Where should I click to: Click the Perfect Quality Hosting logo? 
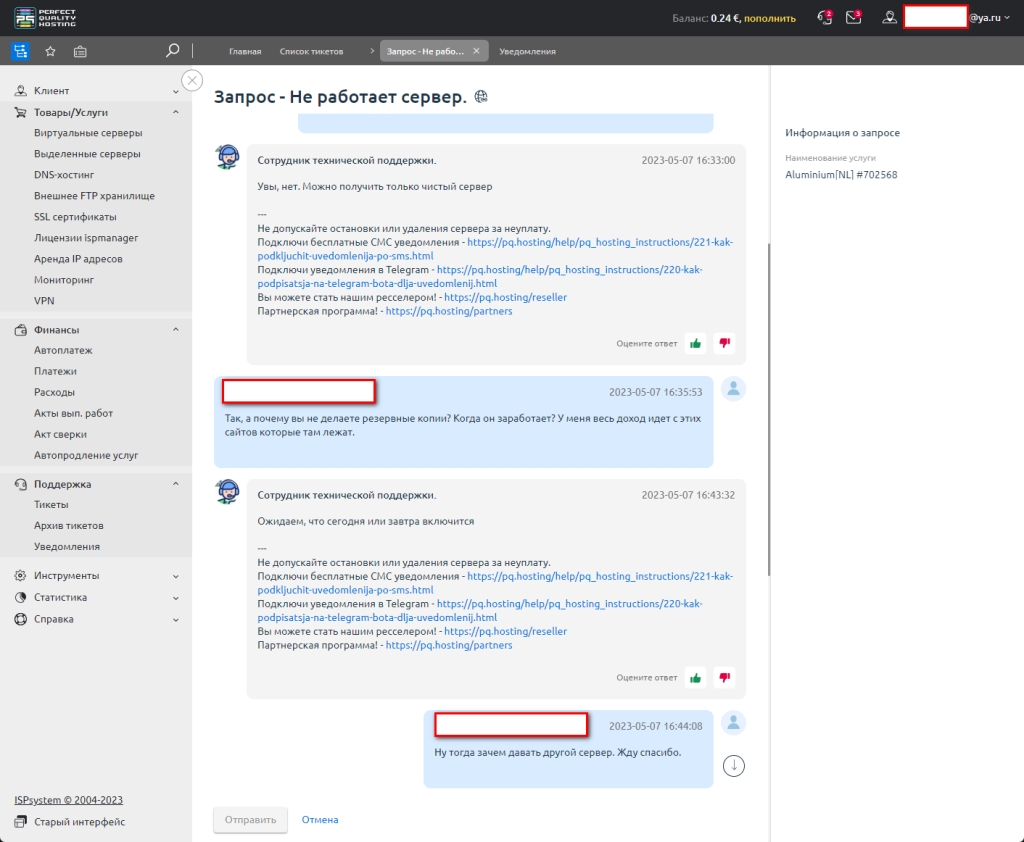click(44, 18)
